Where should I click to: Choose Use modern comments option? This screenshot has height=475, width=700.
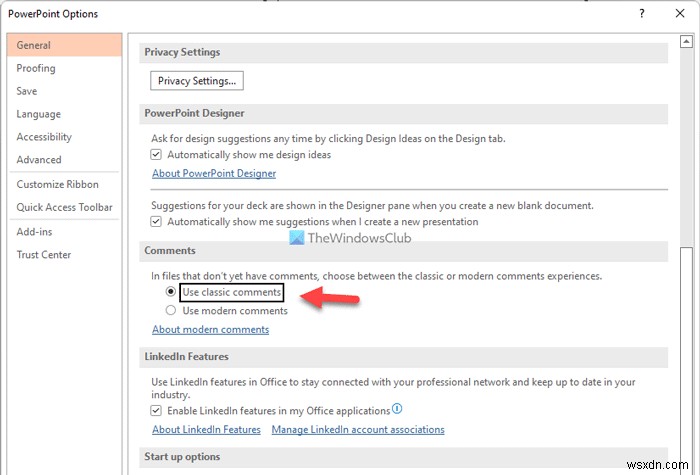[171, 311]
